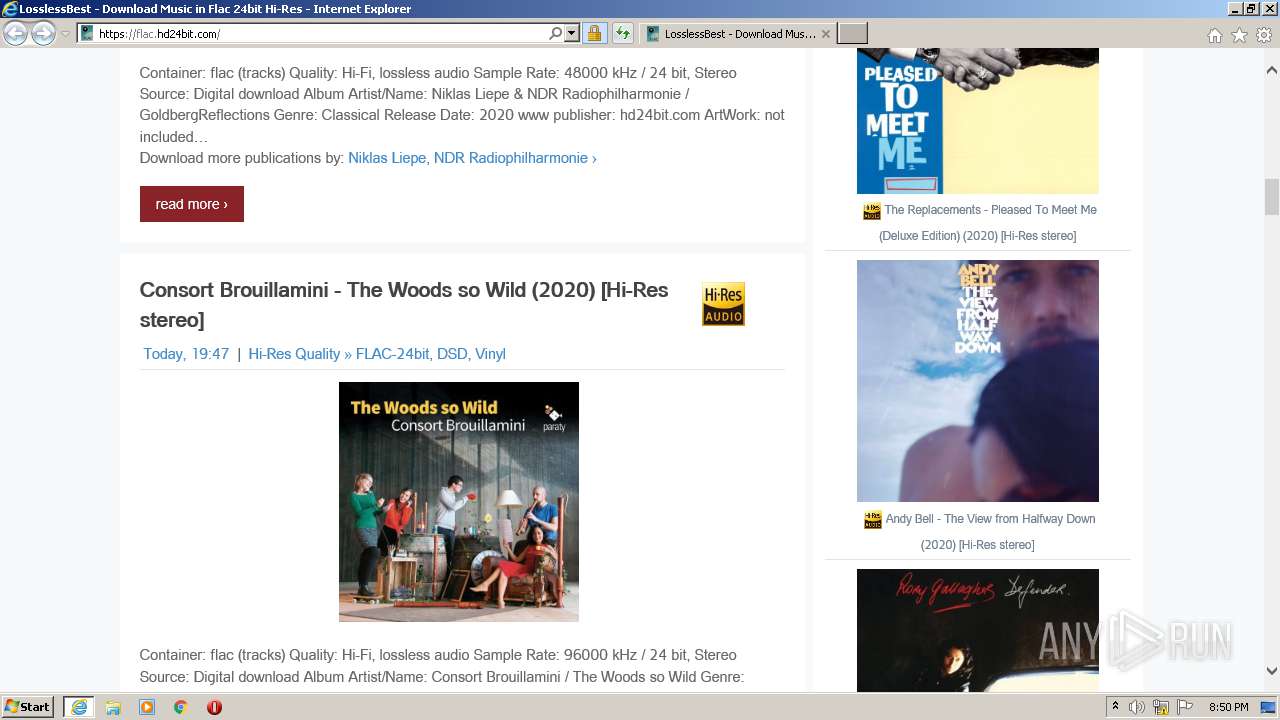Open the Home page icon
The image size is (1280, 720).
[1214, 35]
